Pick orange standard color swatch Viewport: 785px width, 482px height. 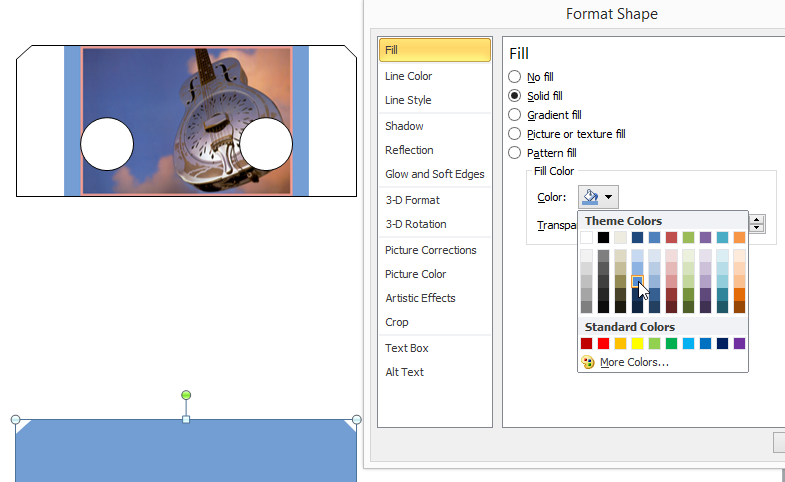tap(620, 343)
